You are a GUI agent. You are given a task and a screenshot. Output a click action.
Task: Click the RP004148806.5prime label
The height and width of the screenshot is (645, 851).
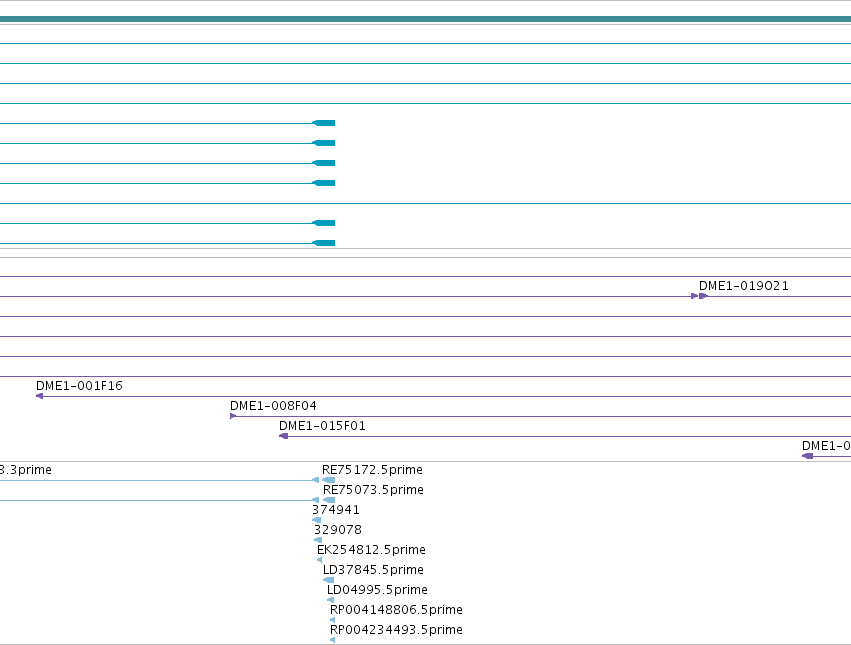[x=396, y=610]
